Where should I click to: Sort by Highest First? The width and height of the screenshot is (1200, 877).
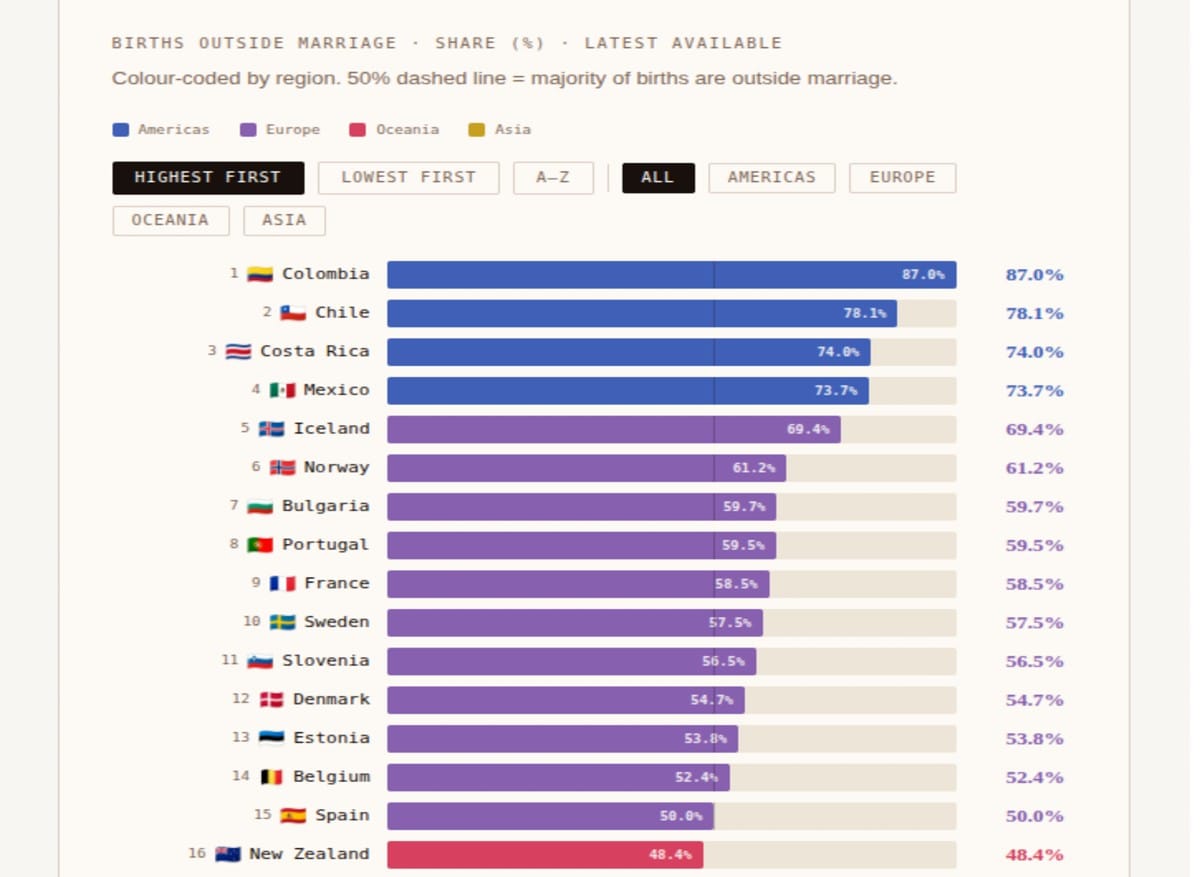coord(208,178)
